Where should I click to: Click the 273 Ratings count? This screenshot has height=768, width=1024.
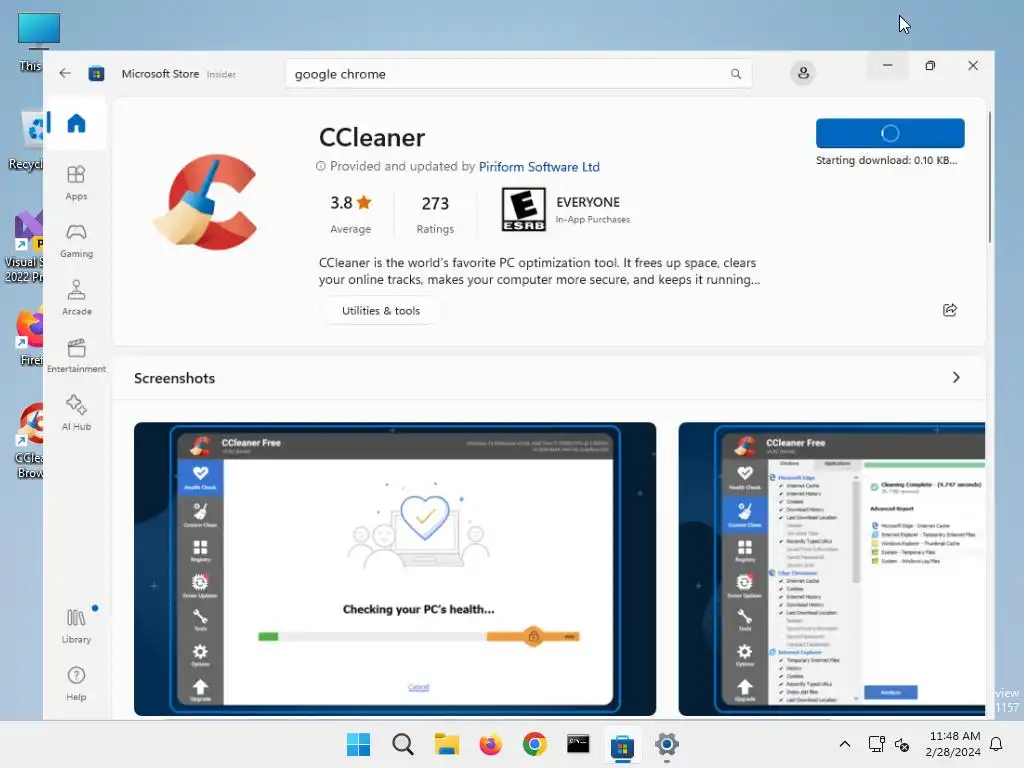point(435,214)
